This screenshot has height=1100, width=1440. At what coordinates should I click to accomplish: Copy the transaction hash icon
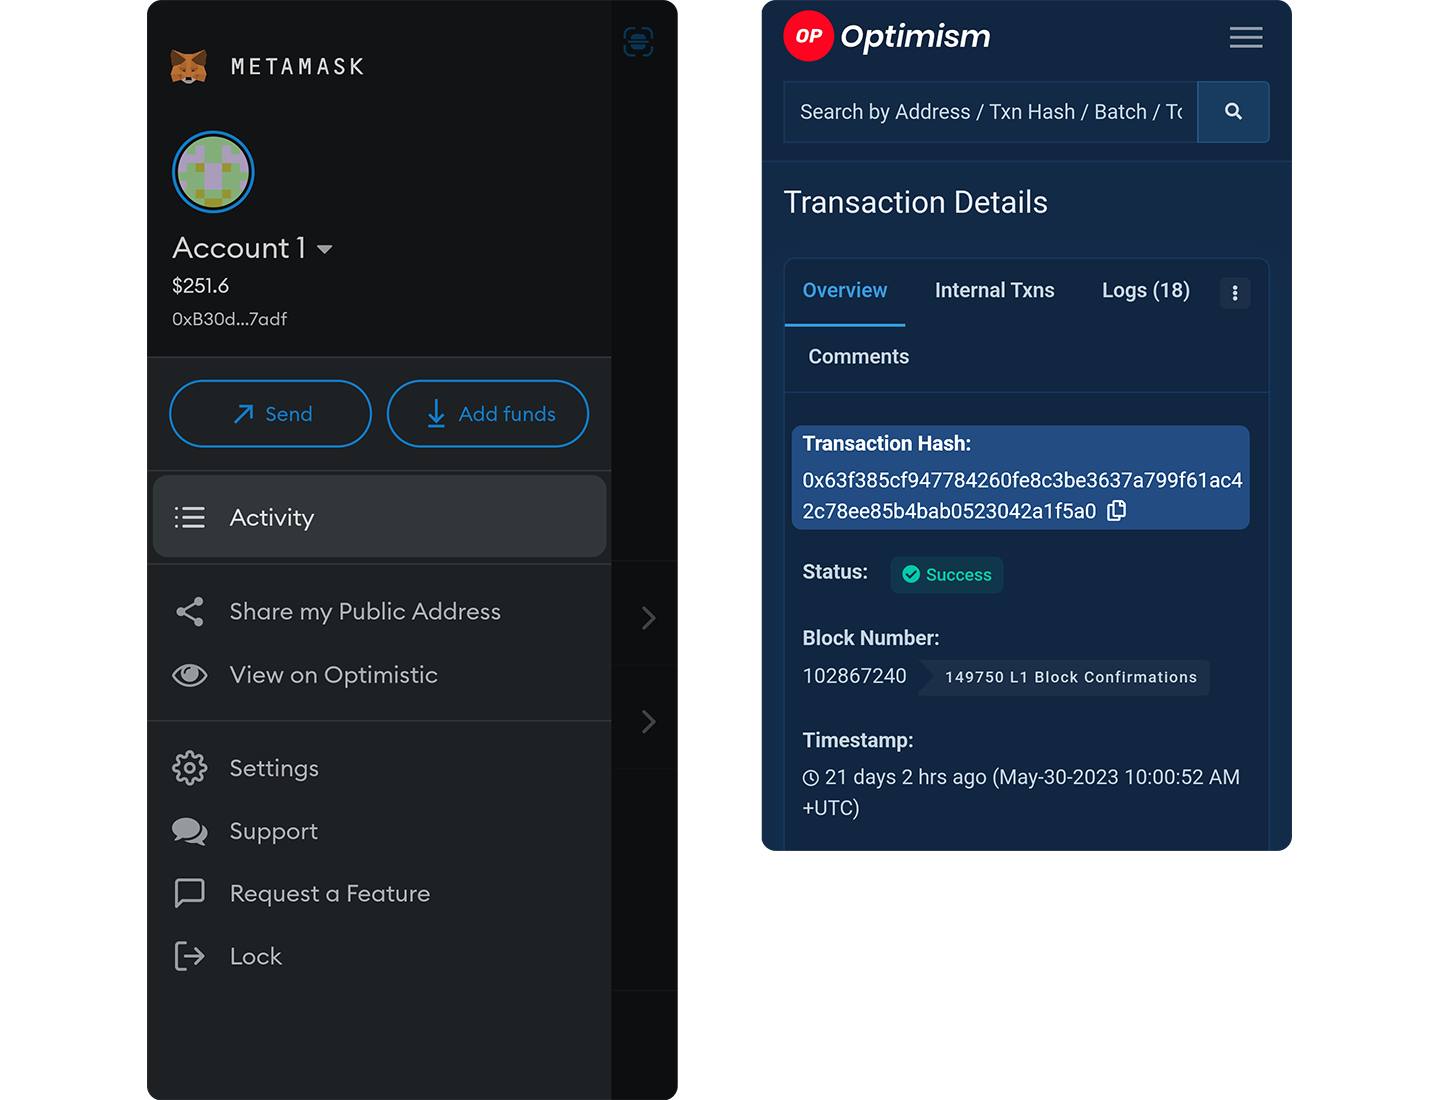click(x=1117, y=511)
